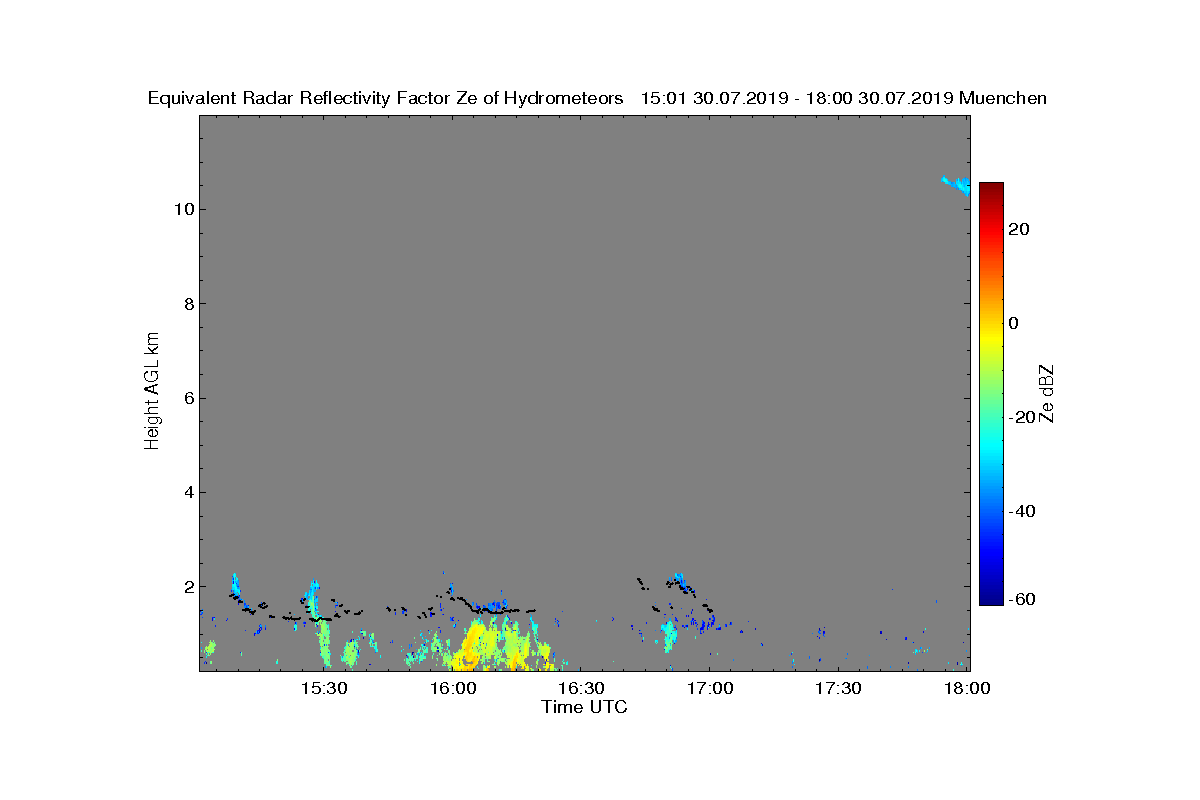Click the 'Height AGL km' axis label
This screenshot has width=1200, height=800.
tap(152, 393)
